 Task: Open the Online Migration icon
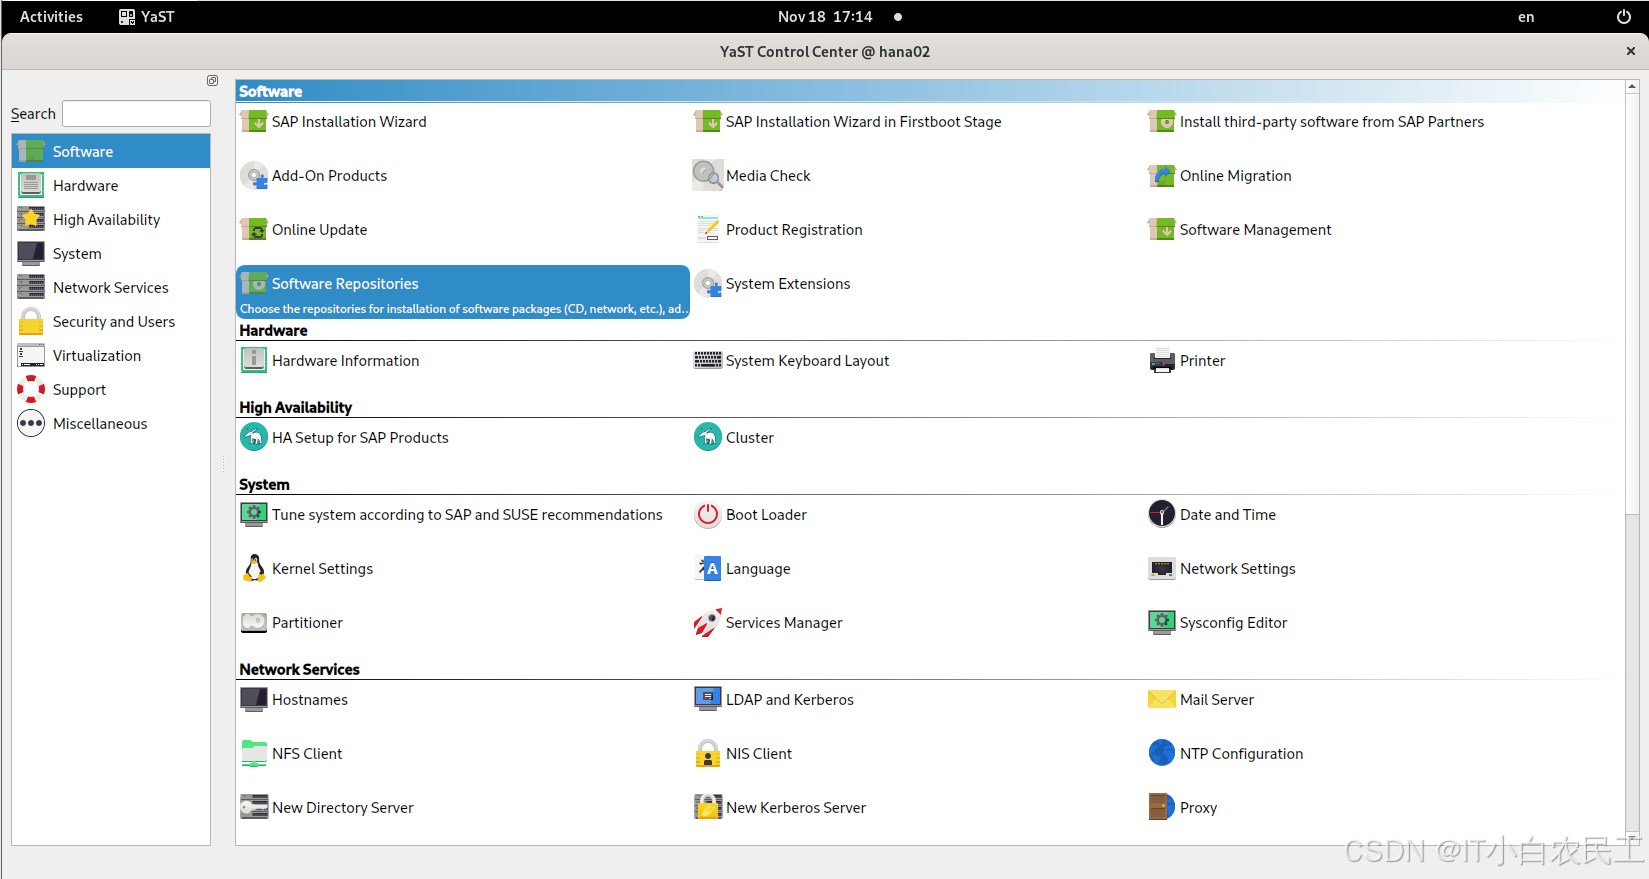[1162, 176]
